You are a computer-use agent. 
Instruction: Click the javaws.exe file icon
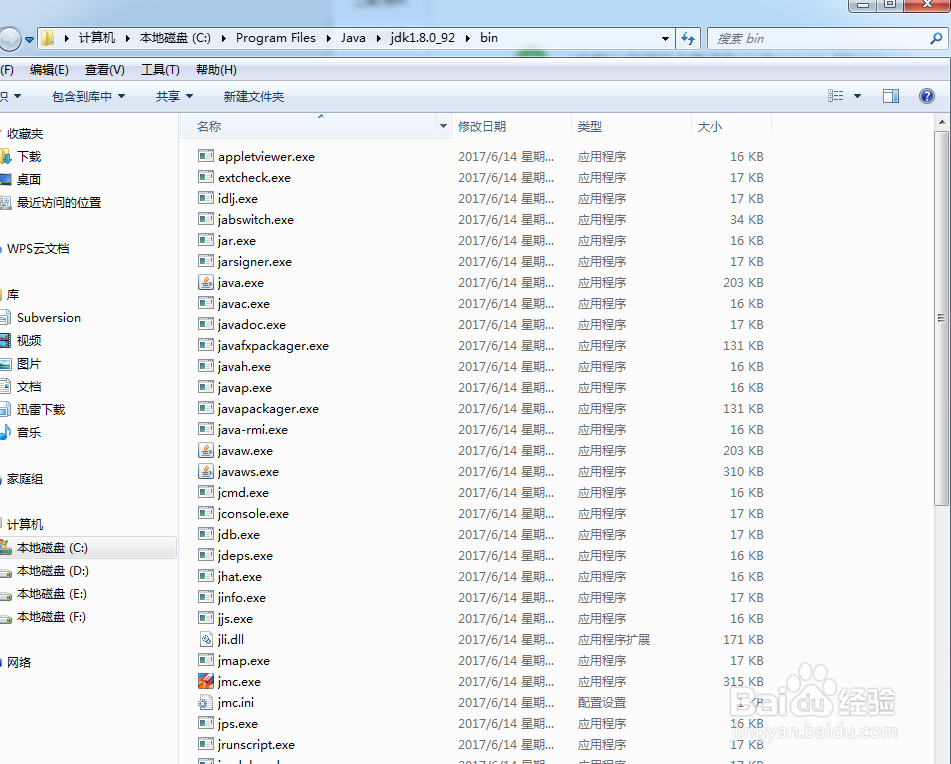click(206, 471)
